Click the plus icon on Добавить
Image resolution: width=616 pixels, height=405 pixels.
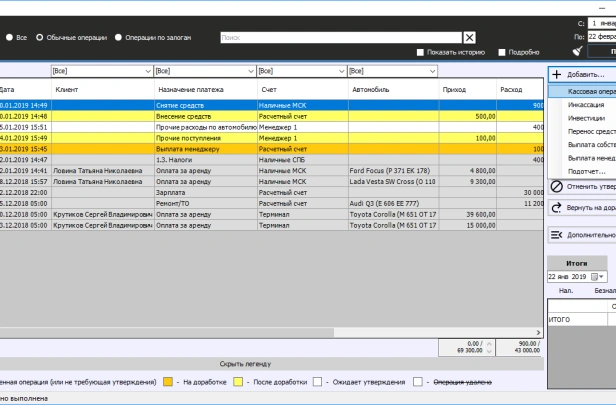coord(557,74)
